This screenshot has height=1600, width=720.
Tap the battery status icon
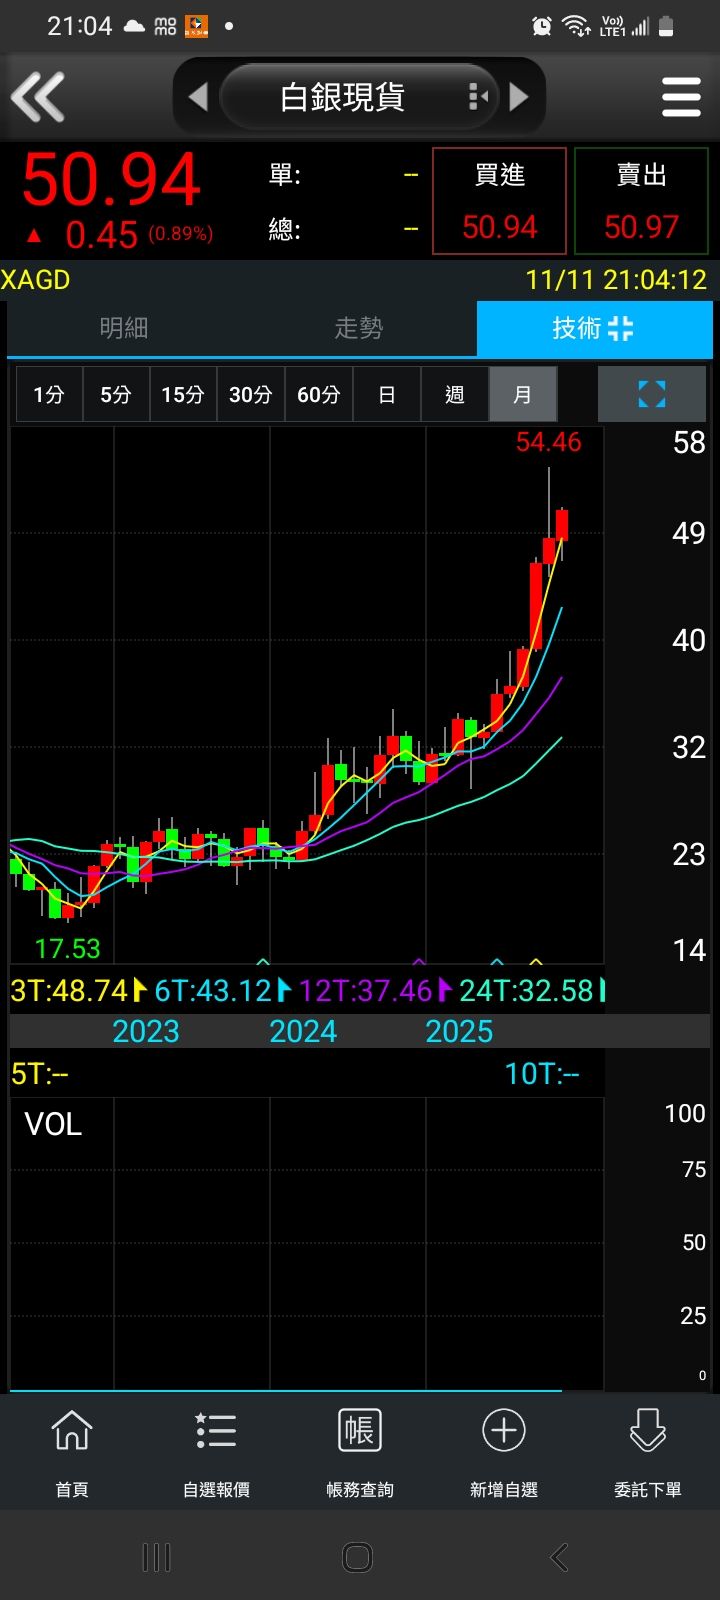coord(667,26)
